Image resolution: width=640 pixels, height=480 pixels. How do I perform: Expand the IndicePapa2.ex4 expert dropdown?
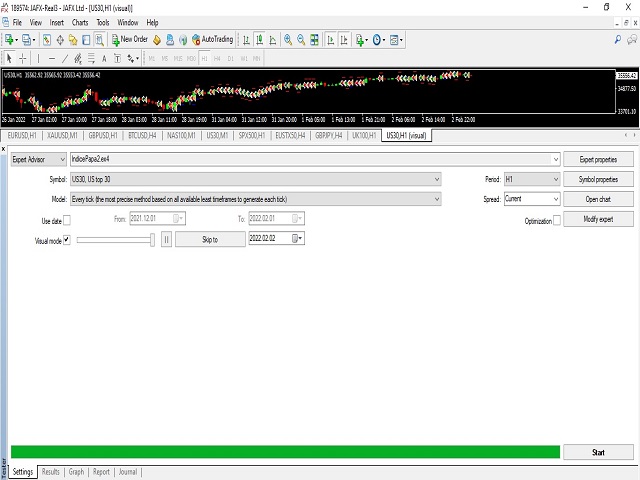tap(556, 160)
